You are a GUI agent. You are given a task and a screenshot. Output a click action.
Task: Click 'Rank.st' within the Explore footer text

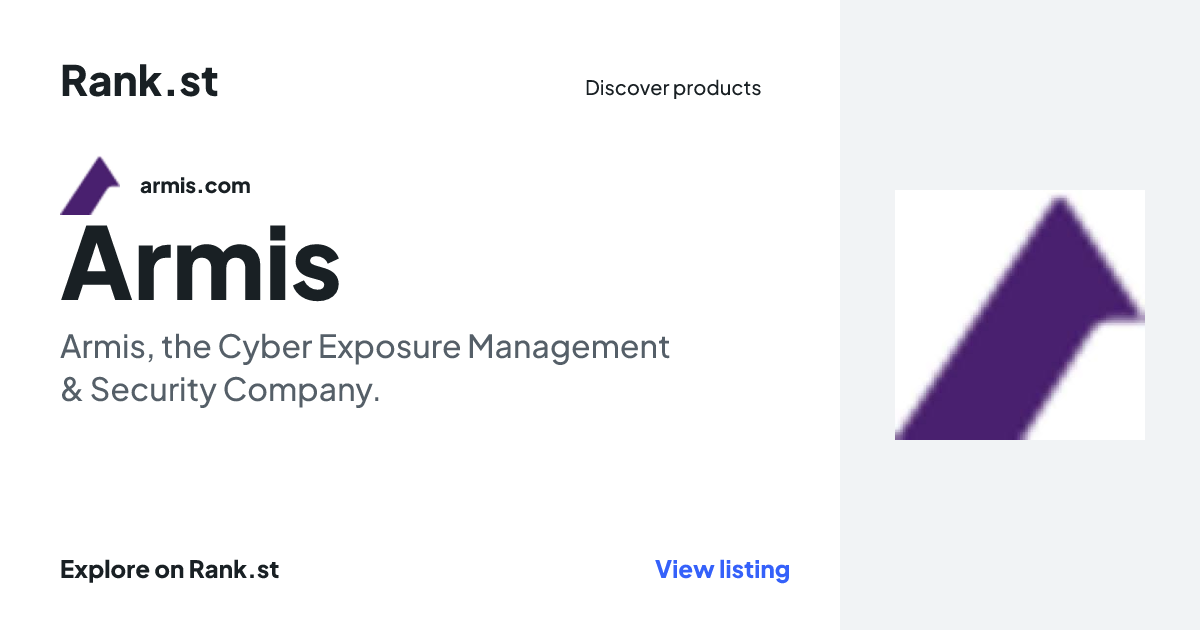tap(234, 570)
